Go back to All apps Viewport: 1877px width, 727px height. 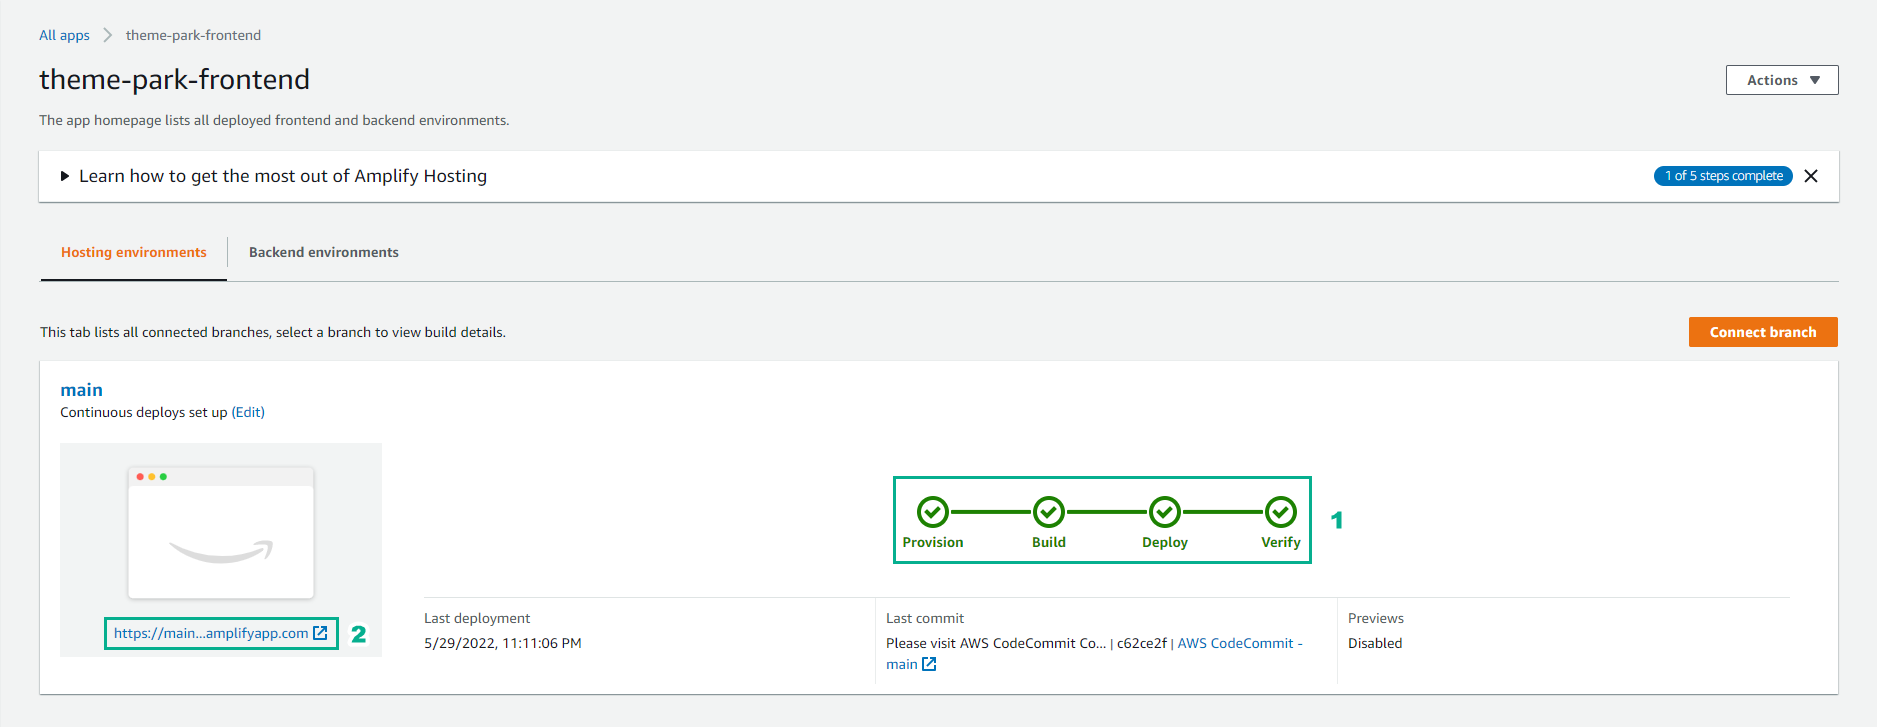[64, 35]
